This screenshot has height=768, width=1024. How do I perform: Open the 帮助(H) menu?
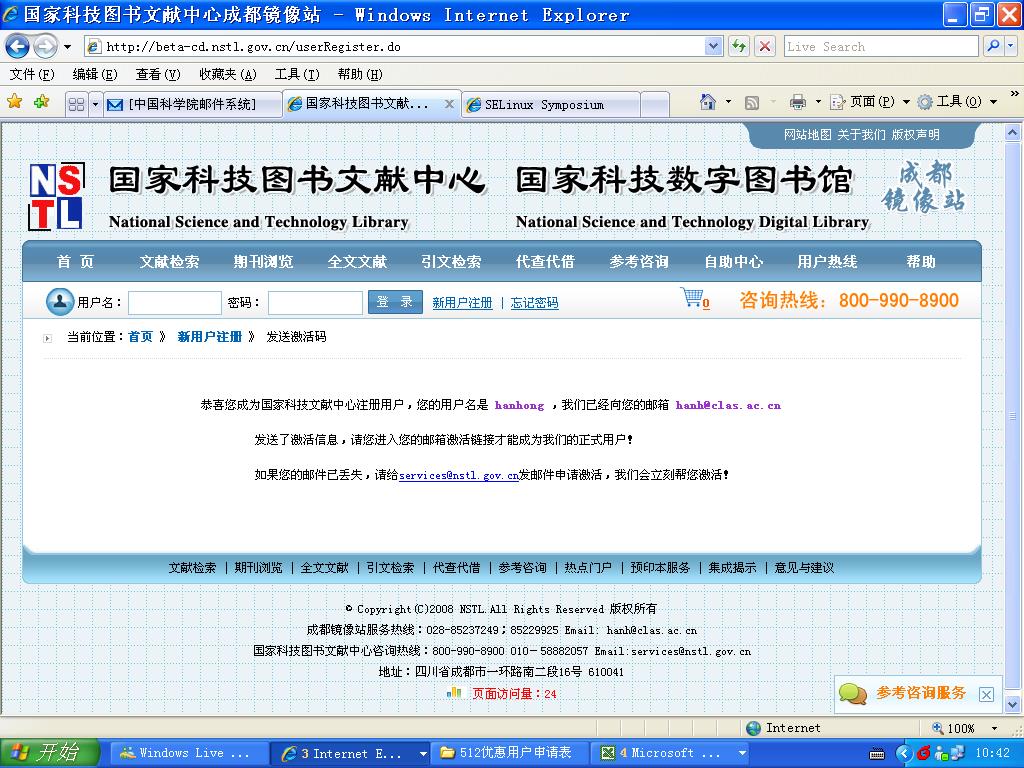[x=360, y=74]
